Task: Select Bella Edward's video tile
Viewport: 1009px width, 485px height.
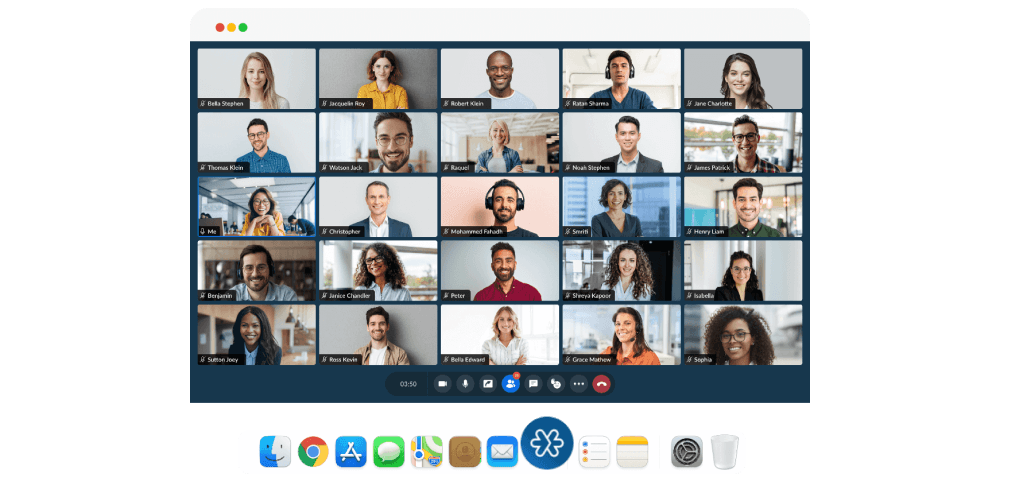Action: (499, 334)
